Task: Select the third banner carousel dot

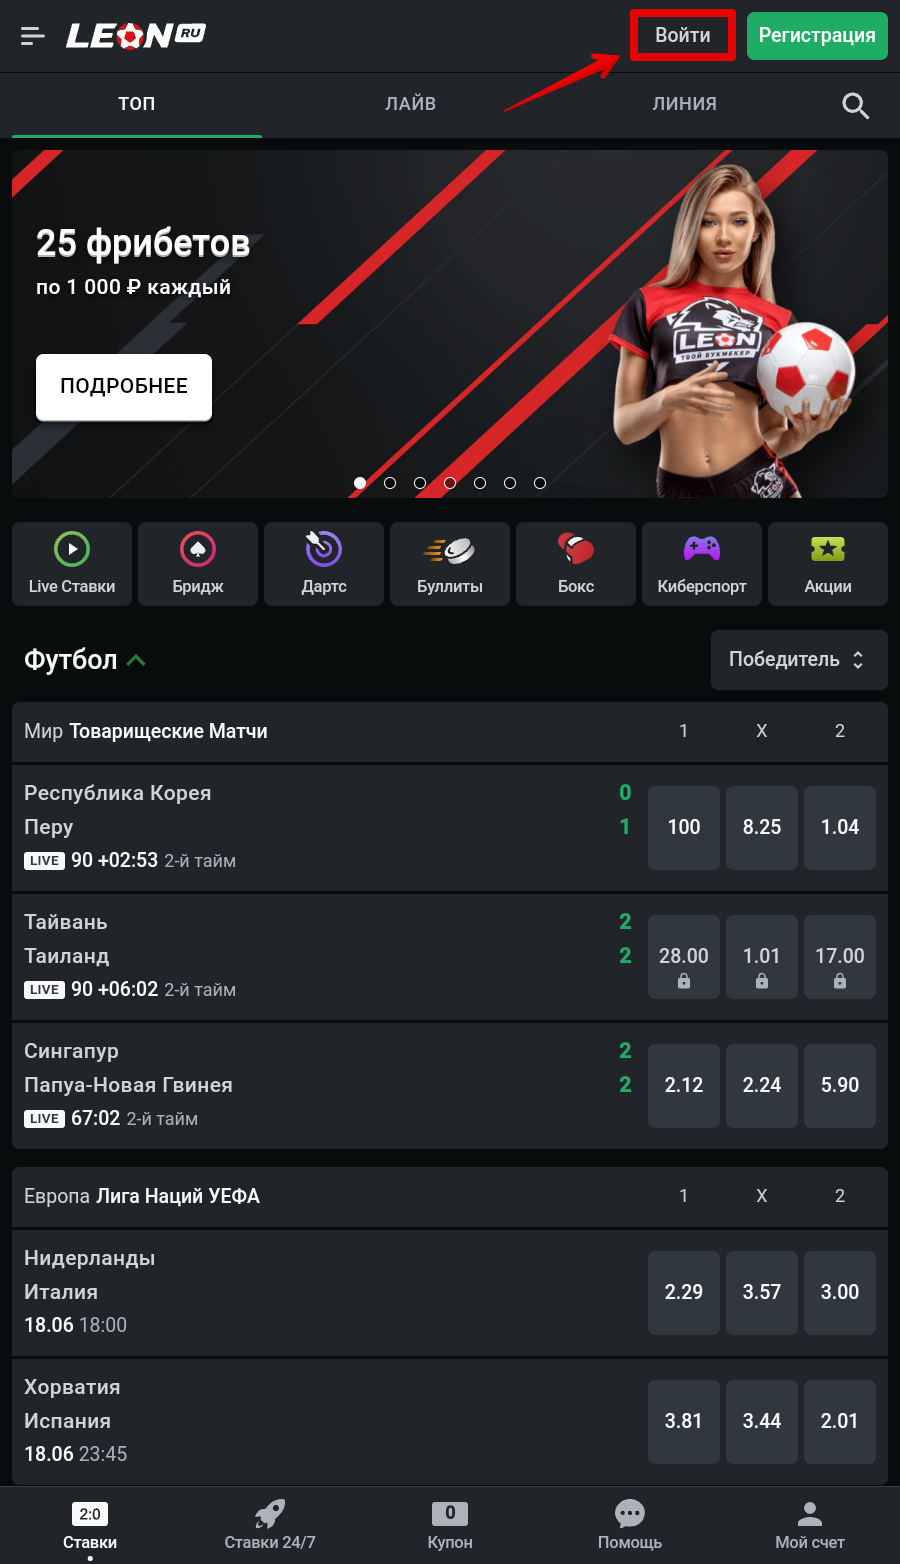Action: [x=420, y=483]
